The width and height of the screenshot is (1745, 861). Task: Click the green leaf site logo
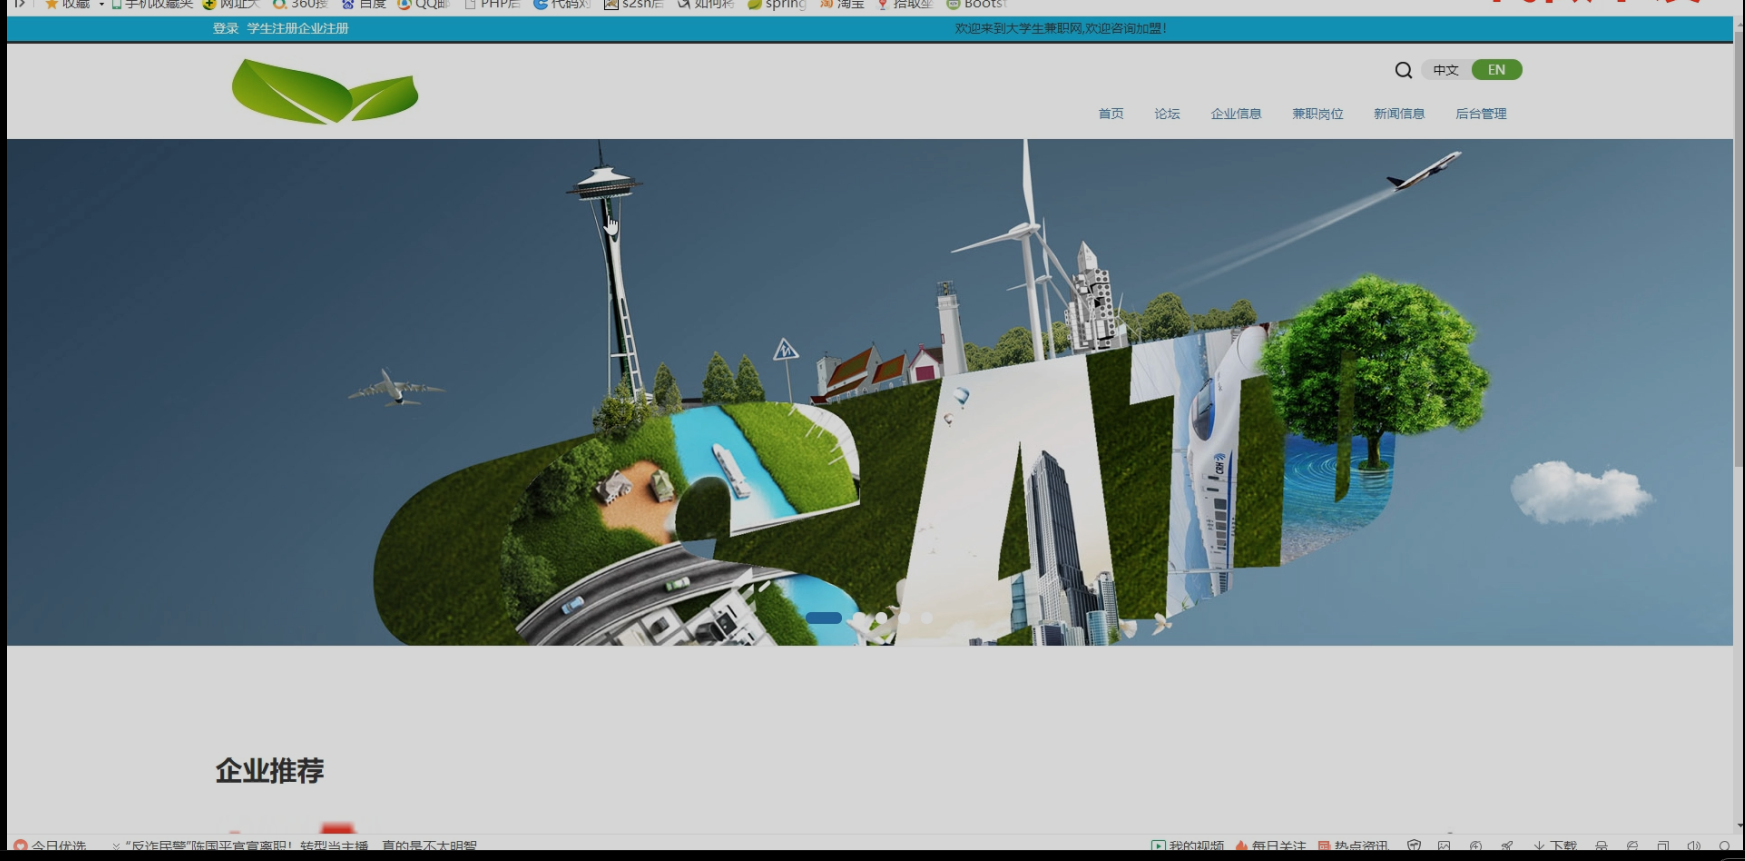(x=325, y=91)
